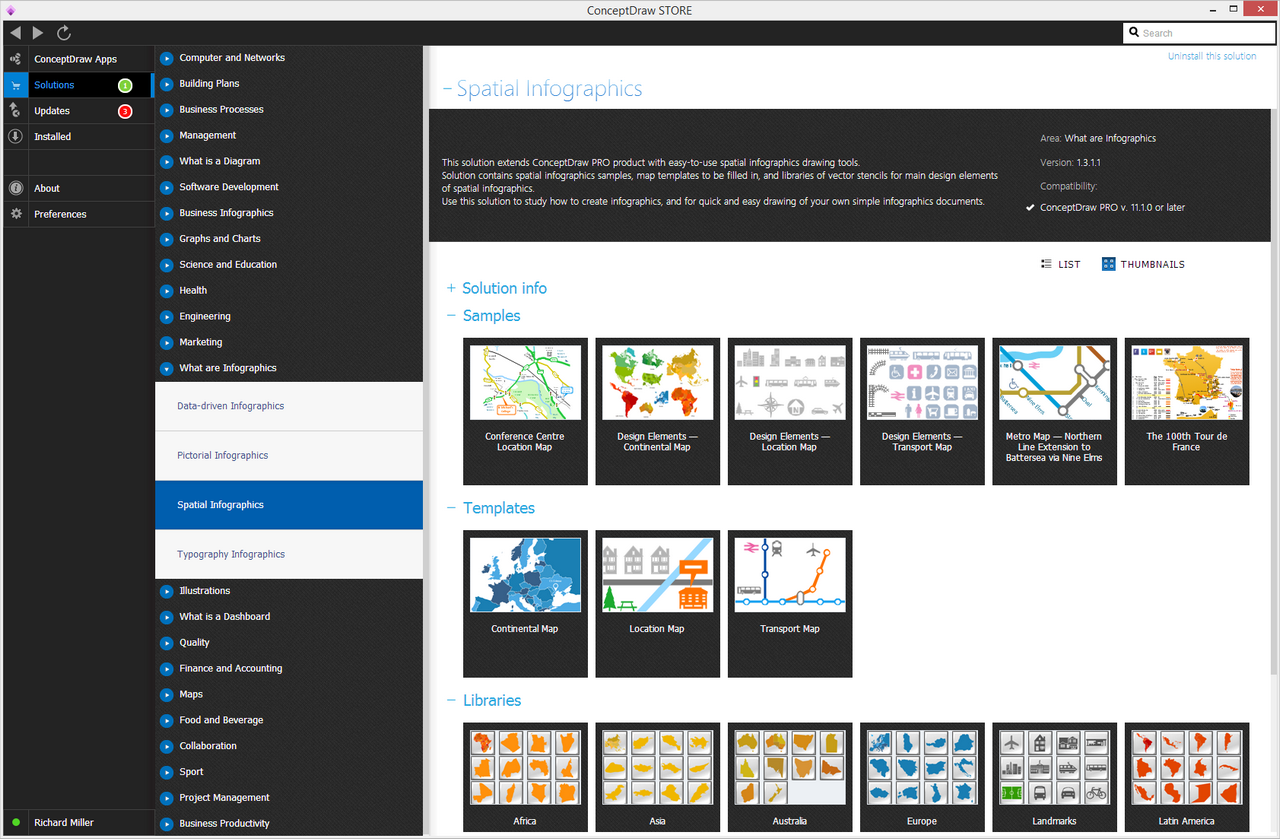This screenshot has height=839, width=1280.
Task: Switch to LIST view
Action: coord(1061,264)
